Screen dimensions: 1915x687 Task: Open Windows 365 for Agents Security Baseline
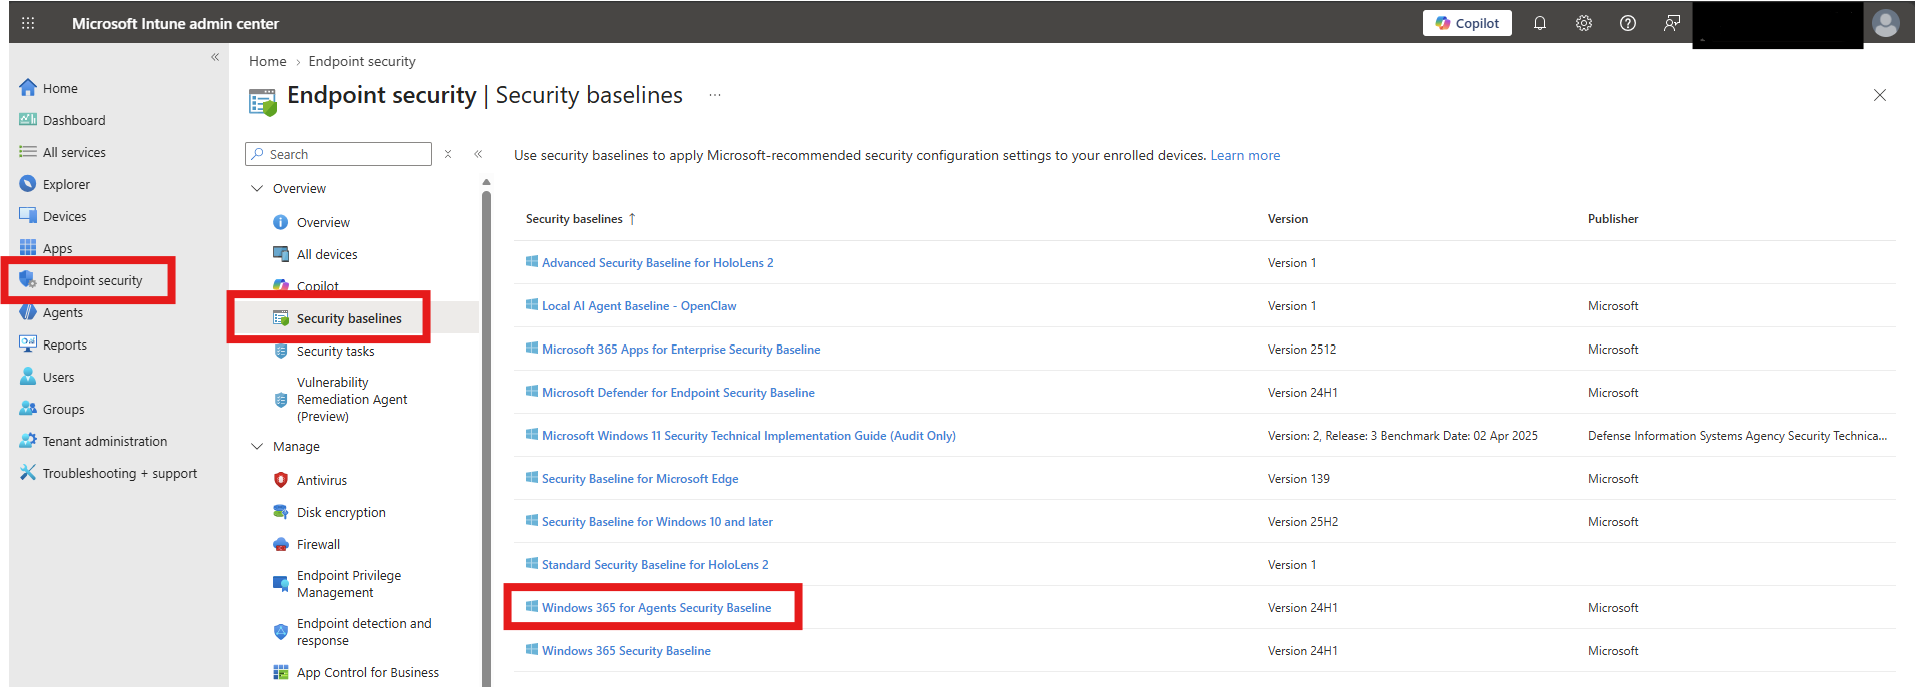click(656, 608)
